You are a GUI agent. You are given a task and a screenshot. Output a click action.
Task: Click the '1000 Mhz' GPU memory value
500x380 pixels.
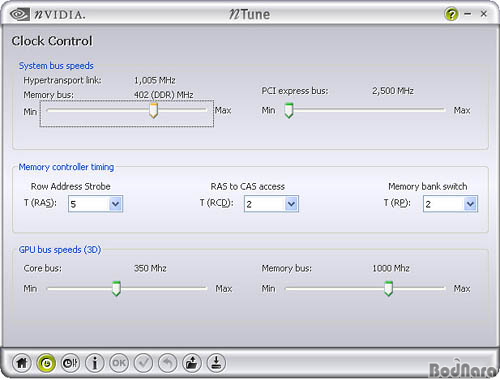(391, 268)
